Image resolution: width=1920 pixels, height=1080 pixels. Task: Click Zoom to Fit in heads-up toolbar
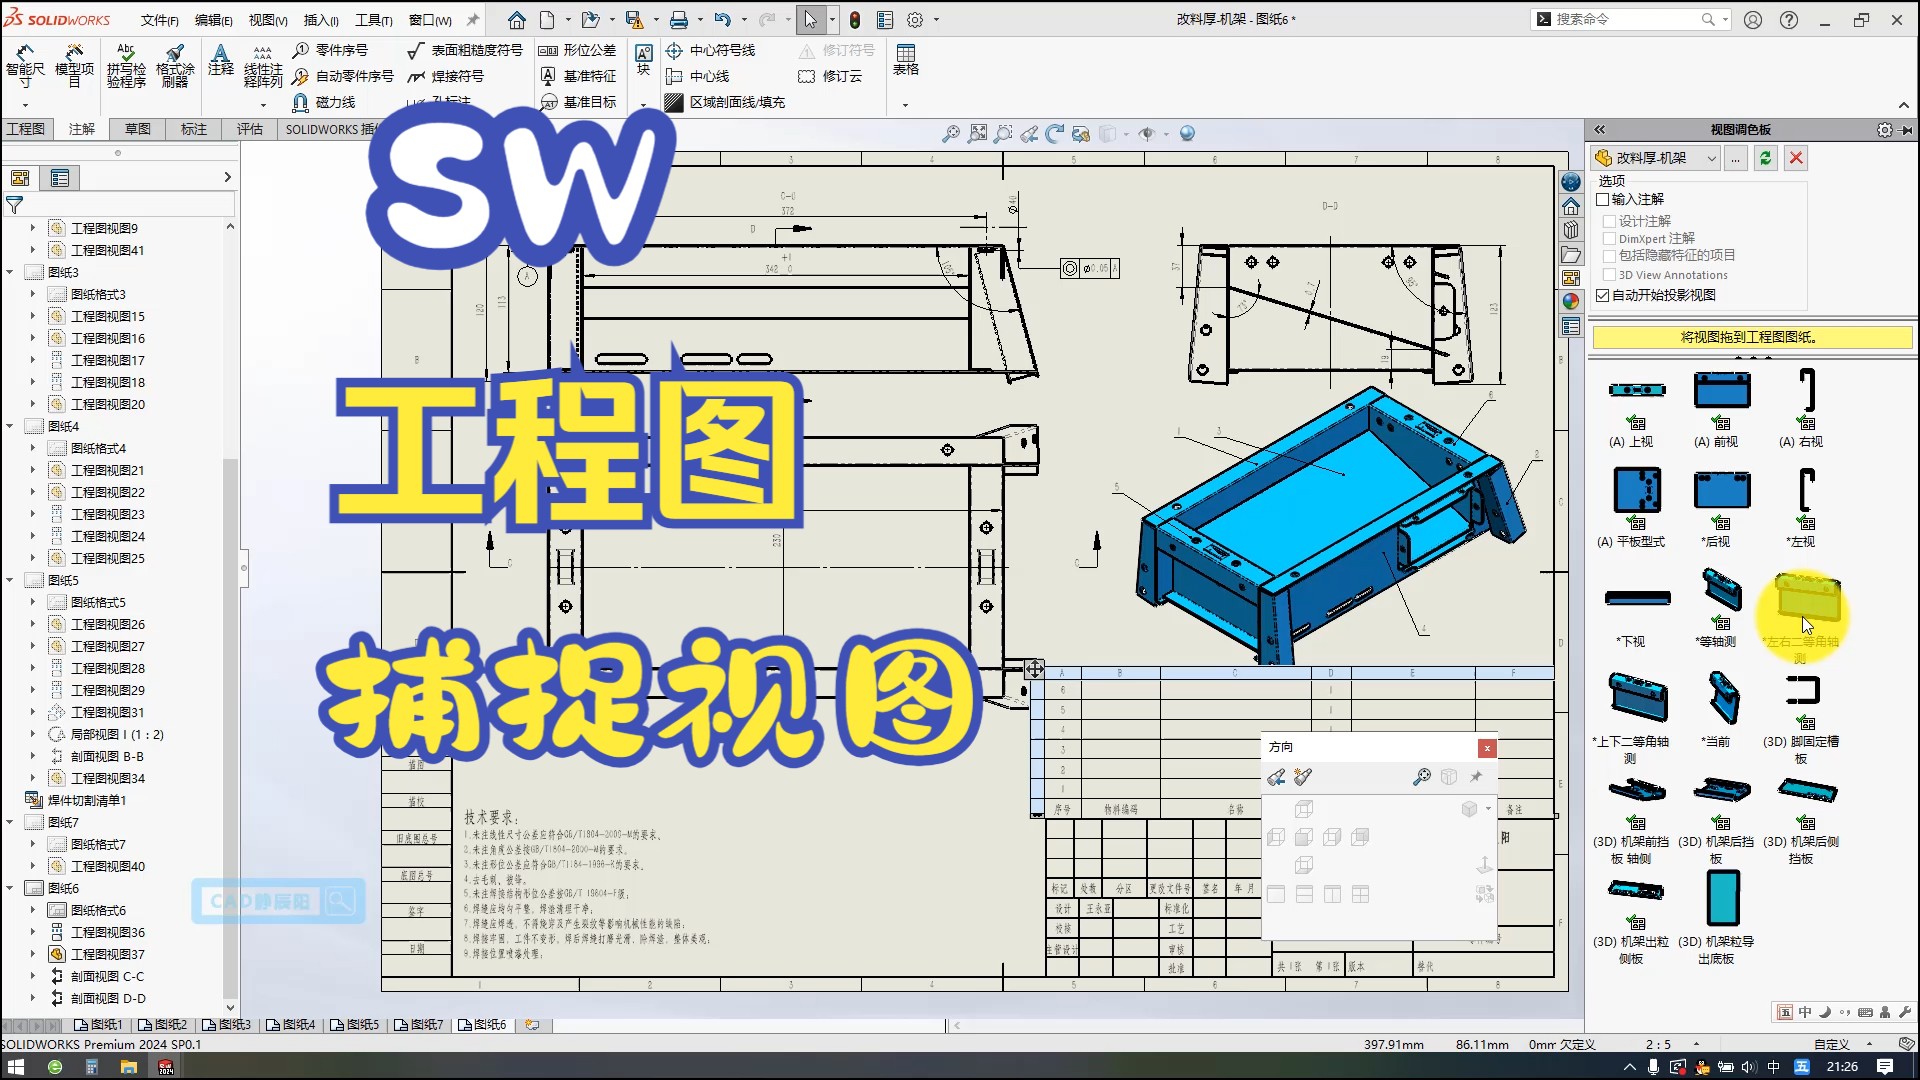tap(951, 133)
